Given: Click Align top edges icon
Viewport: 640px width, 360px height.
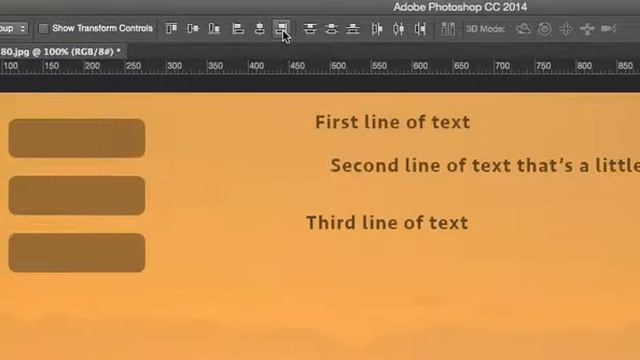Looking at the screenshot, I should 171,29.
